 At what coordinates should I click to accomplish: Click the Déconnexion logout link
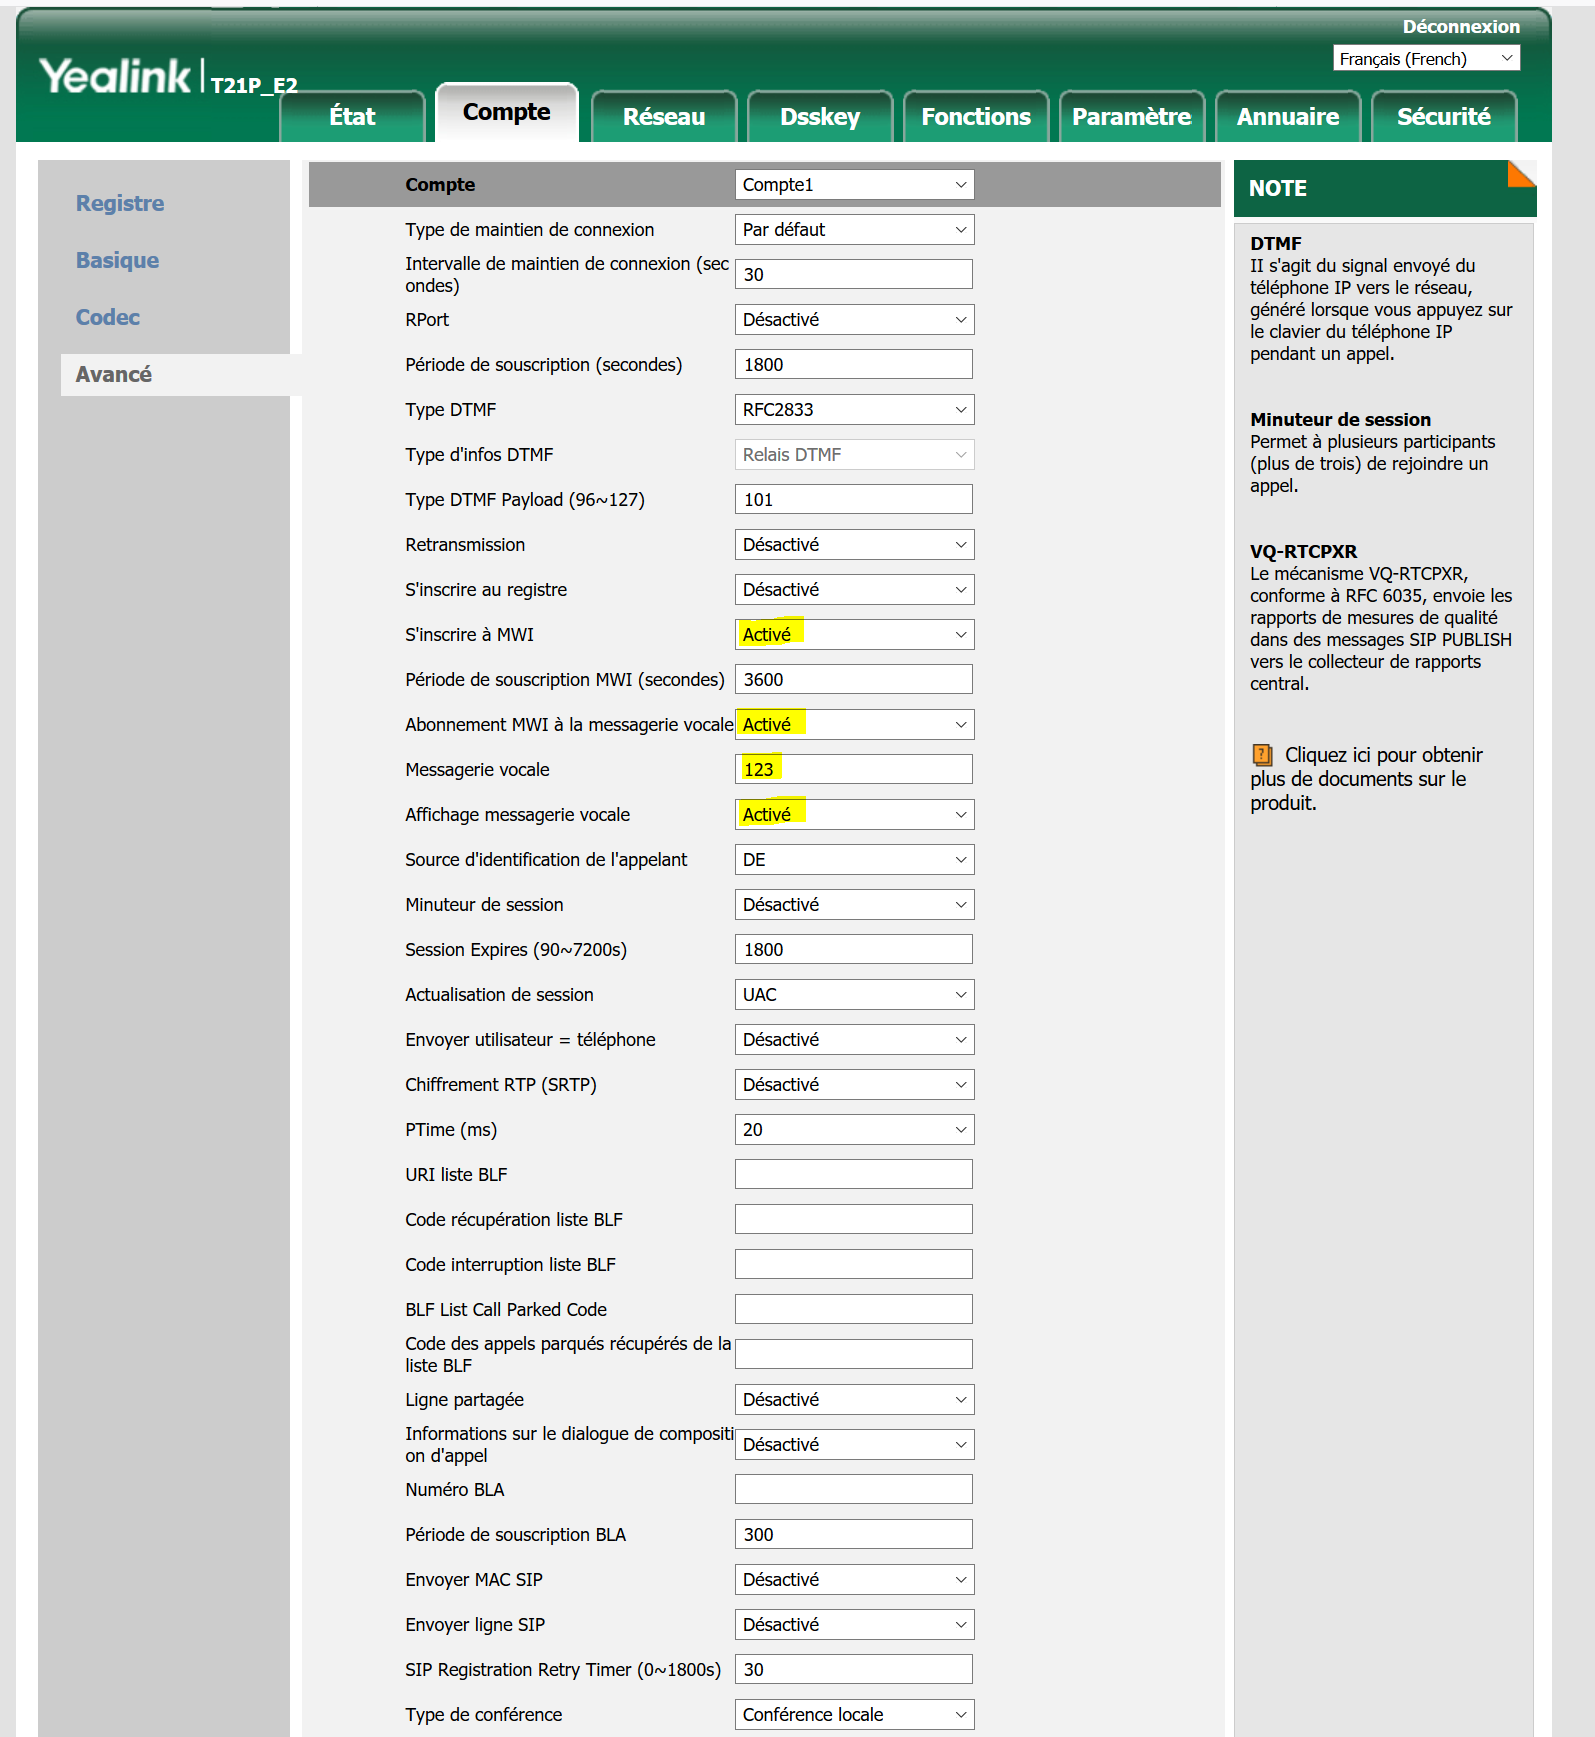coord(1460,27)
